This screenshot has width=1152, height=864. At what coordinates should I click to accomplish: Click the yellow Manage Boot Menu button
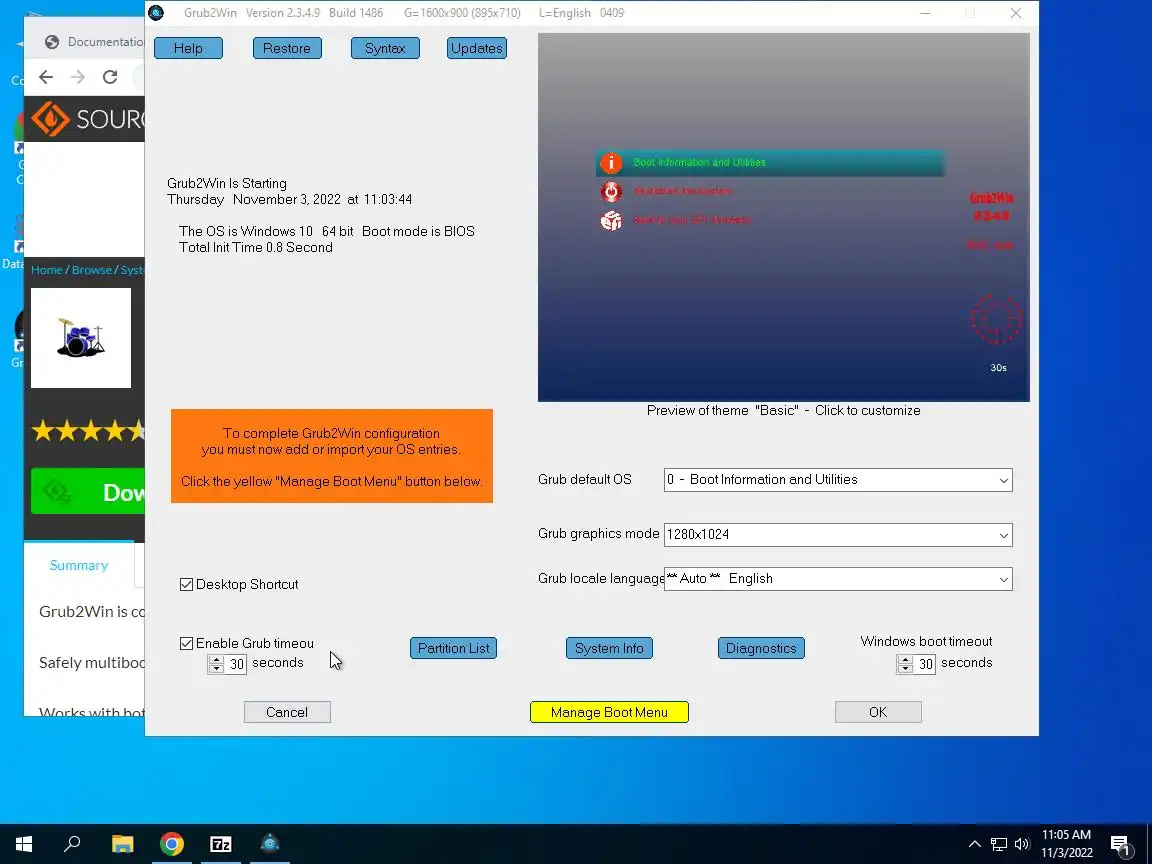[x=609, y=712]
